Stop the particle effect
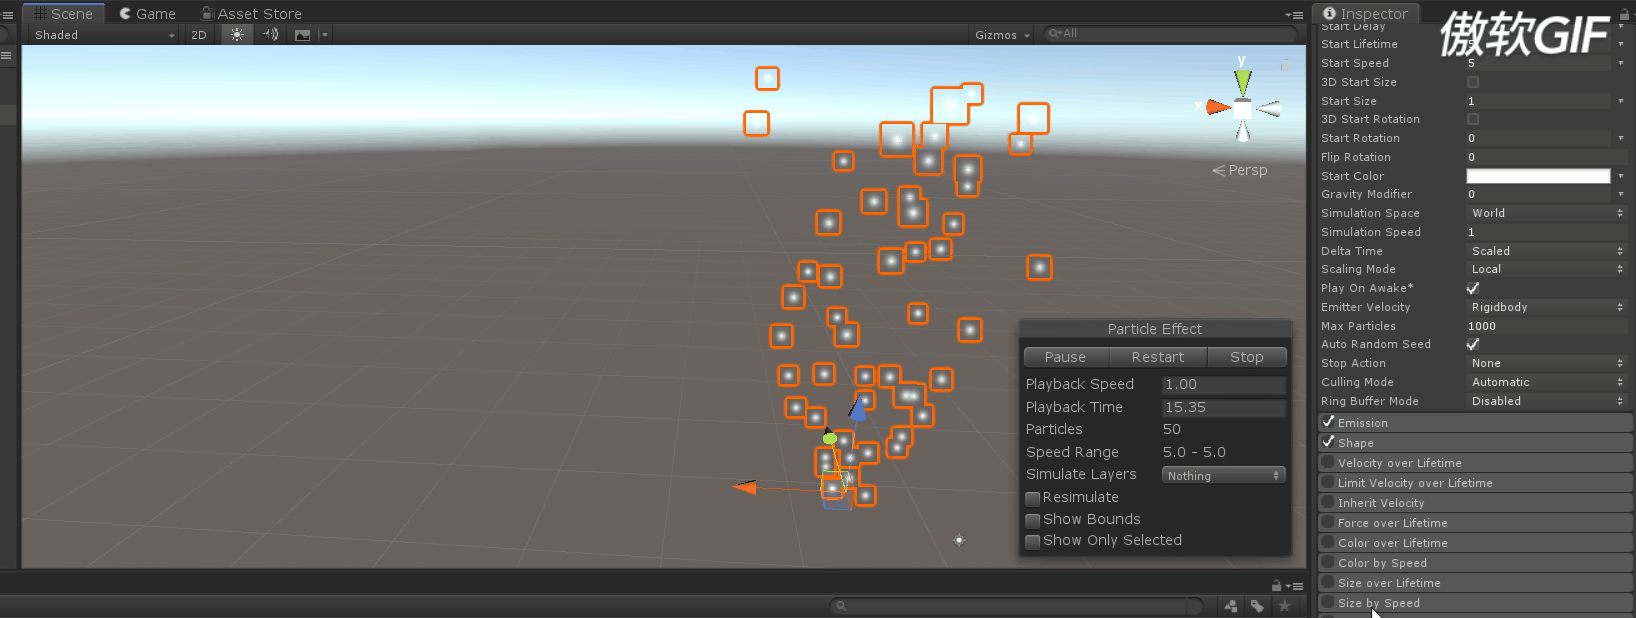Viewport: 1636px width, 618px height. [1246, 357]
